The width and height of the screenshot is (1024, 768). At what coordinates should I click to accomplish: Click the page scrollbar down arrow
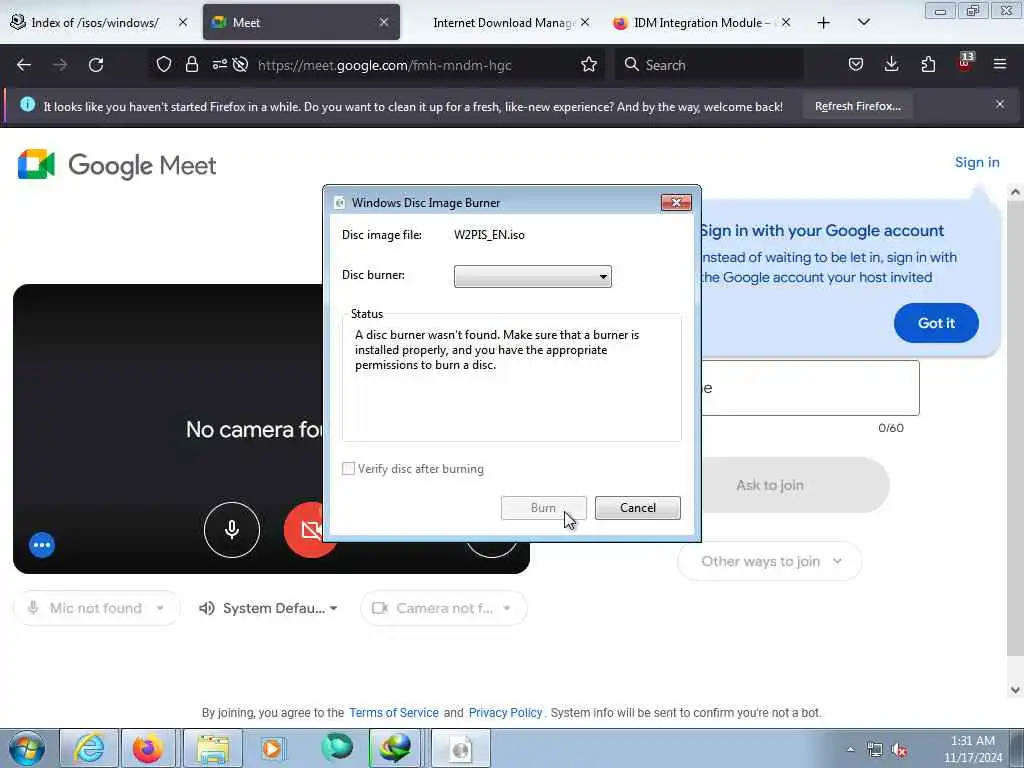point(1015,690)
